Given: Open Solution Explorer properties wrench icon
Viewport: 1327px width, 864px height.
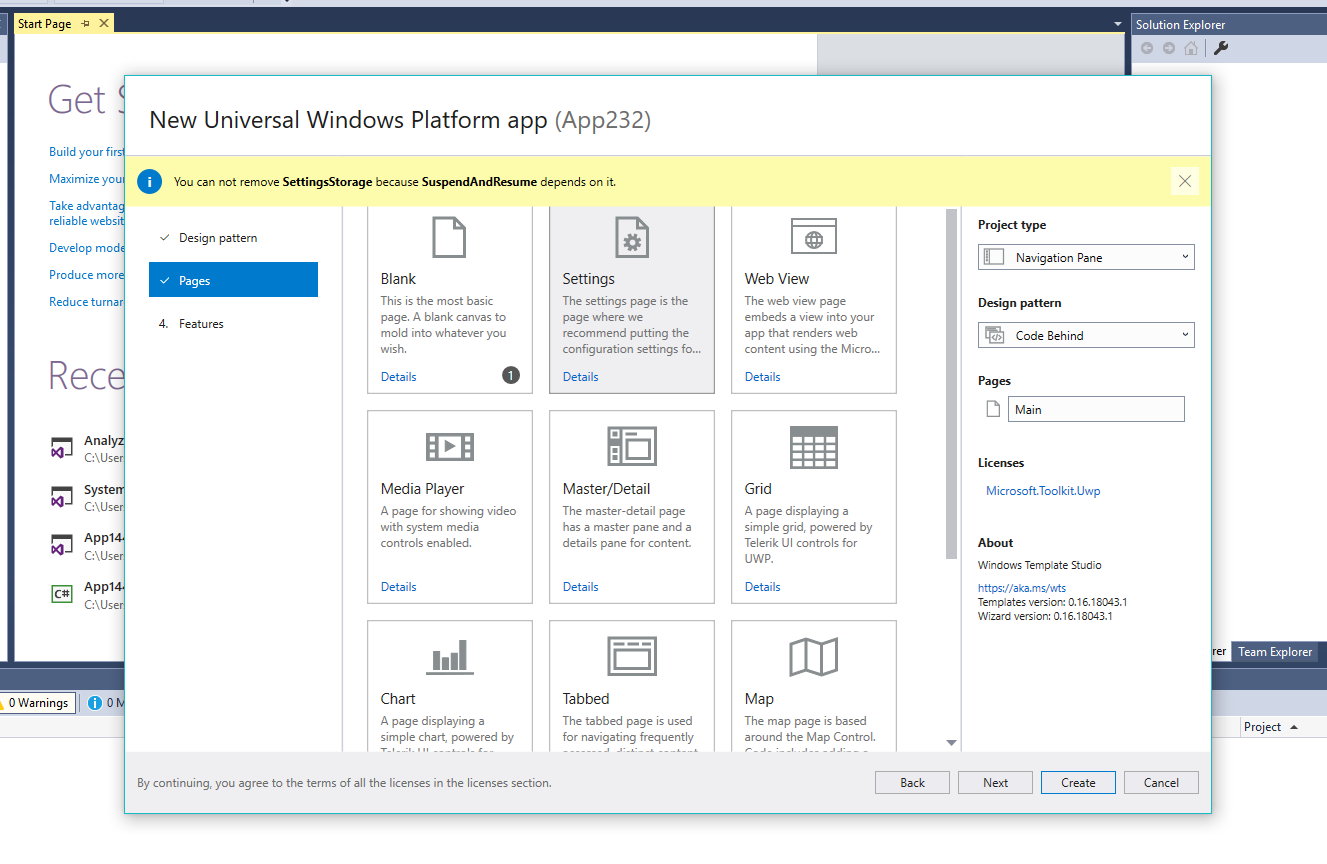Looking at the screenshot, I should [1221, 47].
